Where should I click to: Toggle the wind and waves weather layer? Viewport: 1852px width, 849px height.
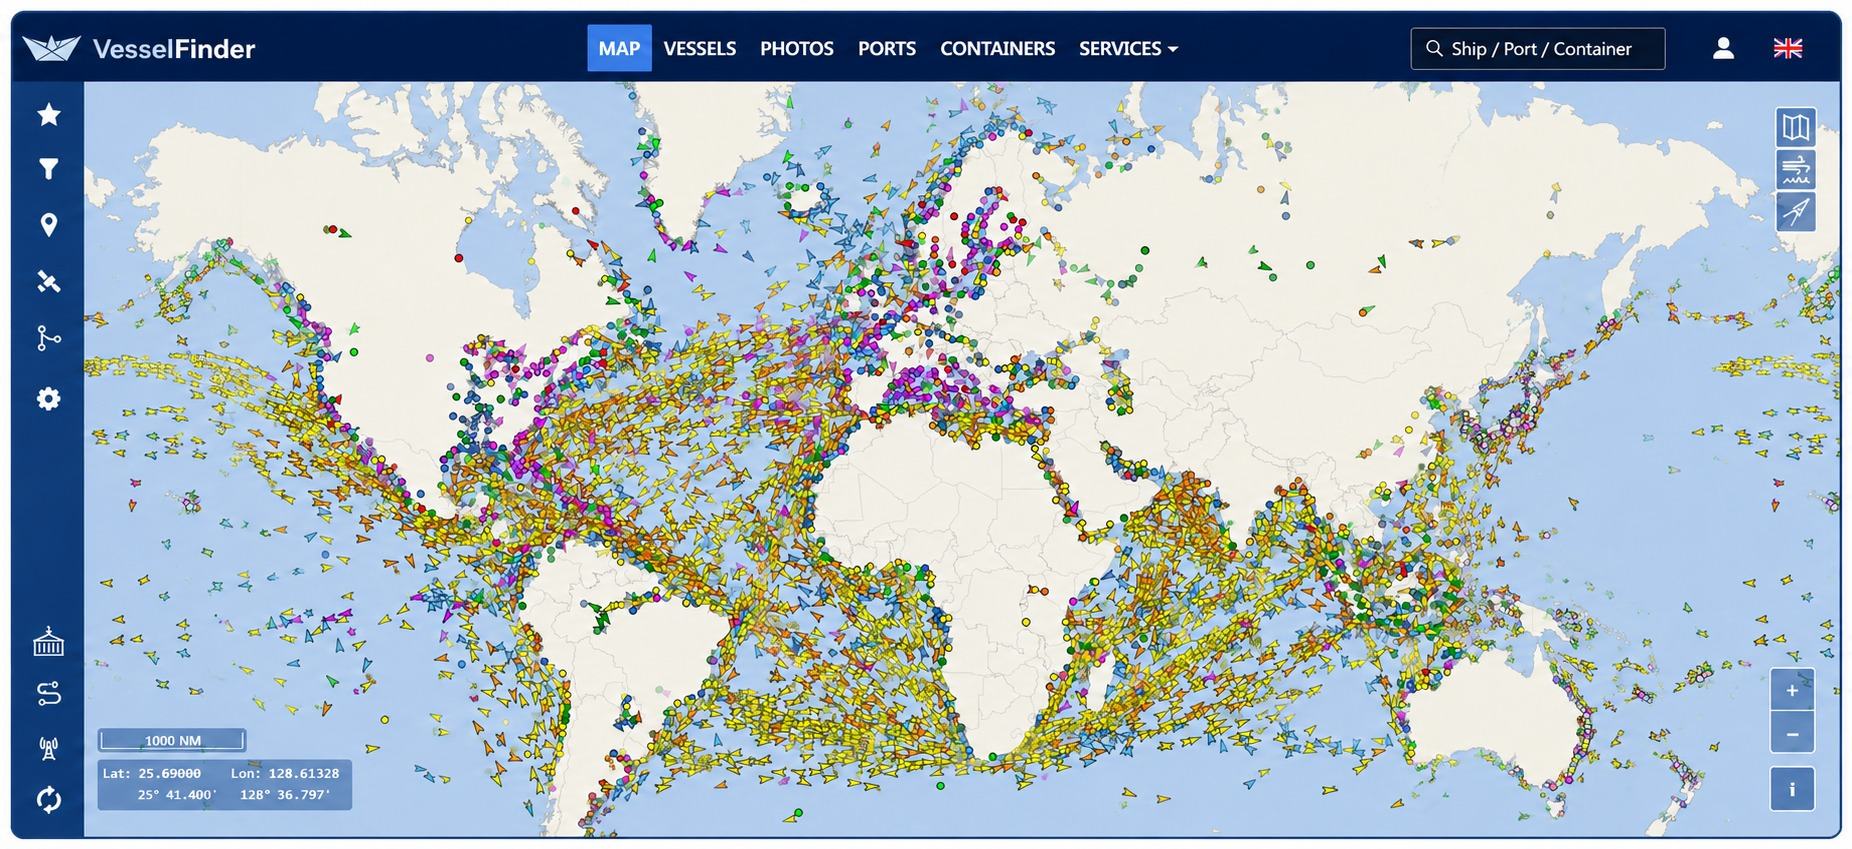click(x=1796, y=170)
